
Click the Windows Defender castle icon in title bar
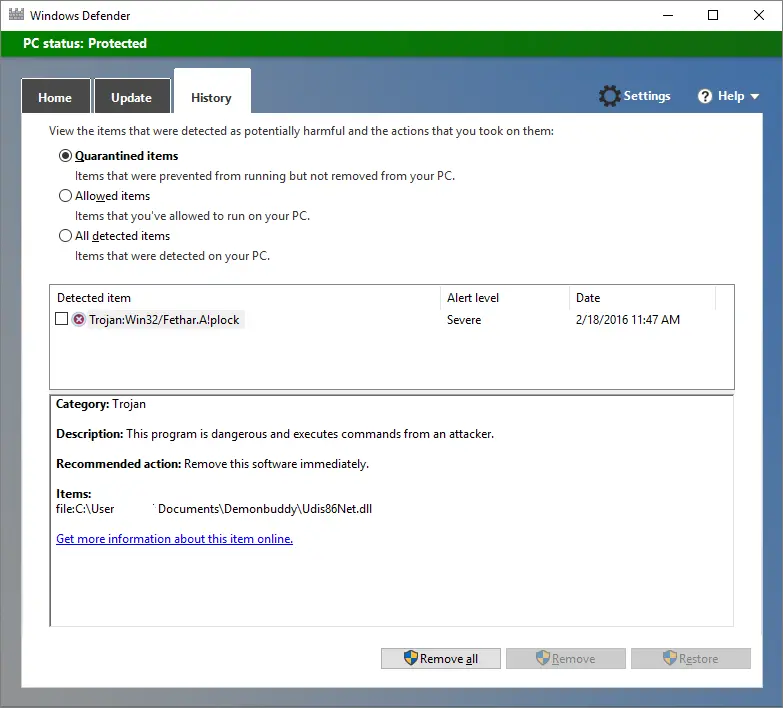pos(15,15)
